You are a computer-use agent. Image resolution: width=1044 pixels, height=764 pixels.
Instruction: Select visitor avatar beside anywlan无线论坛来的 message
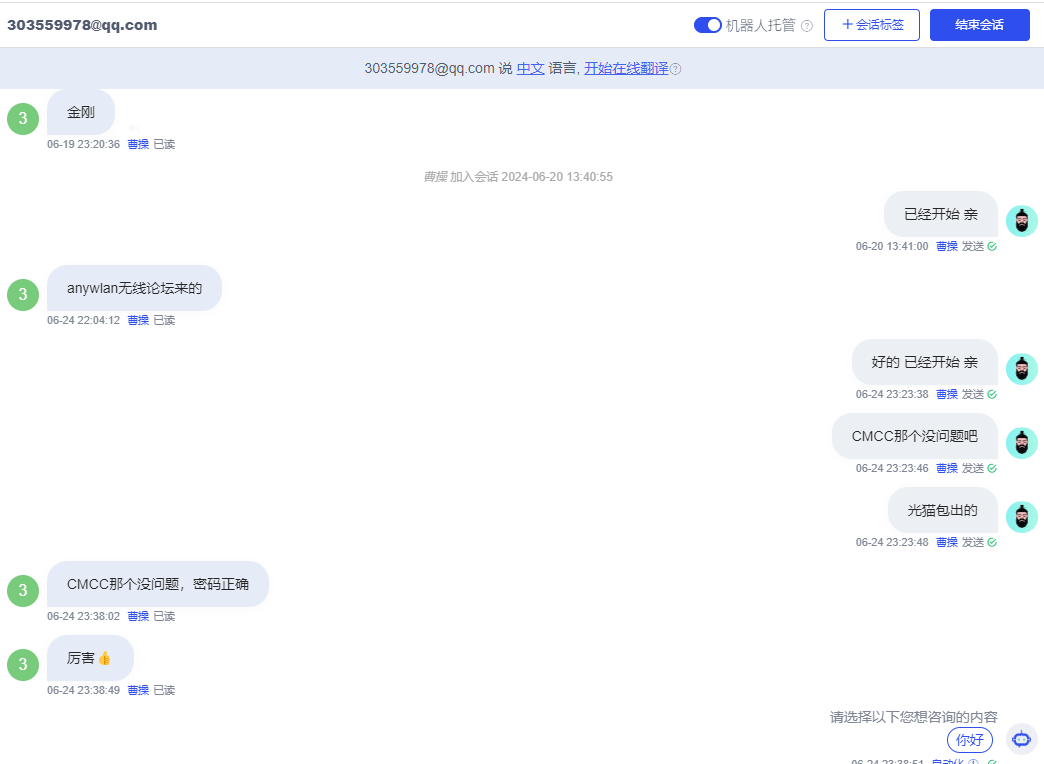tap(23, 294)
